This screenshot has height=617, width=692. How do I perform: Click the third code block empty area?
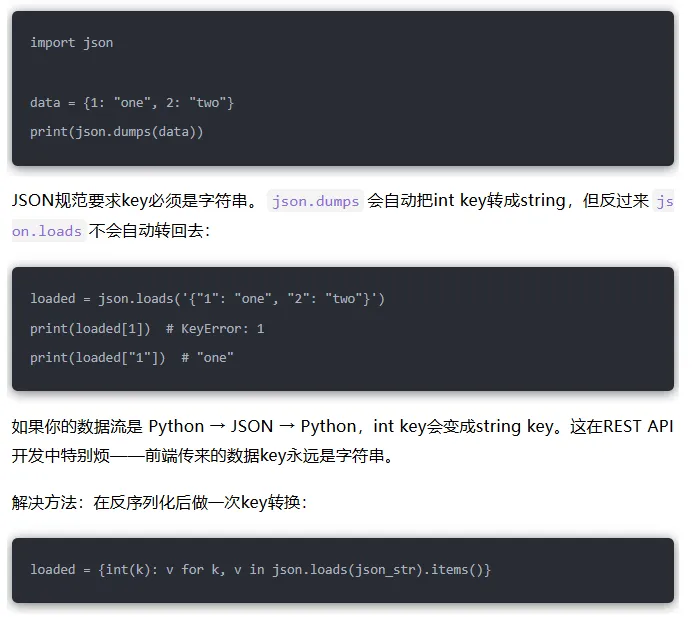click(583, 570)
